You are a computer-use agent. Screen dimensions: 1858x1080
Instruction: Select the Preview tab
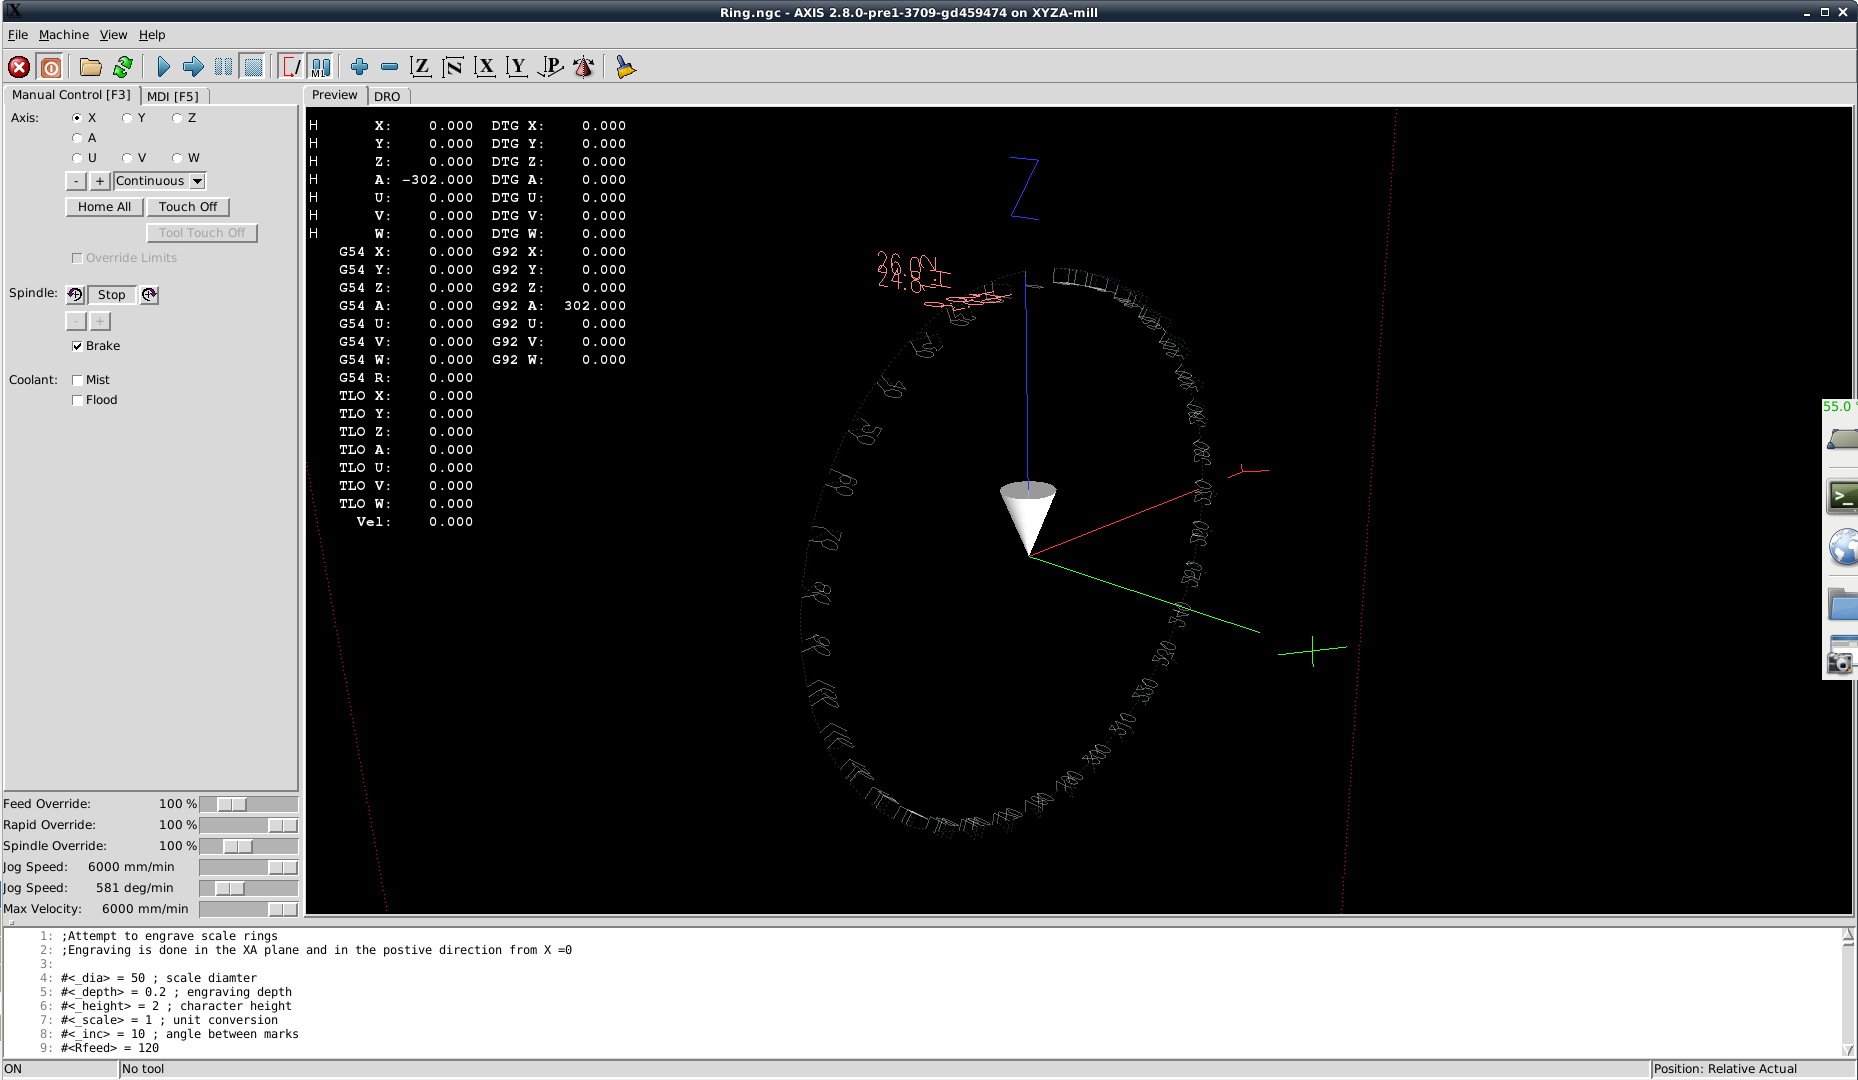pyautogui.click(x=335, y=95)
